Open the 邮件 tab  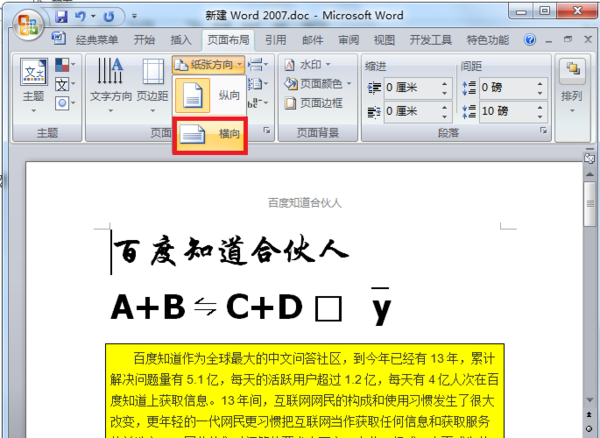click(312, 40)
